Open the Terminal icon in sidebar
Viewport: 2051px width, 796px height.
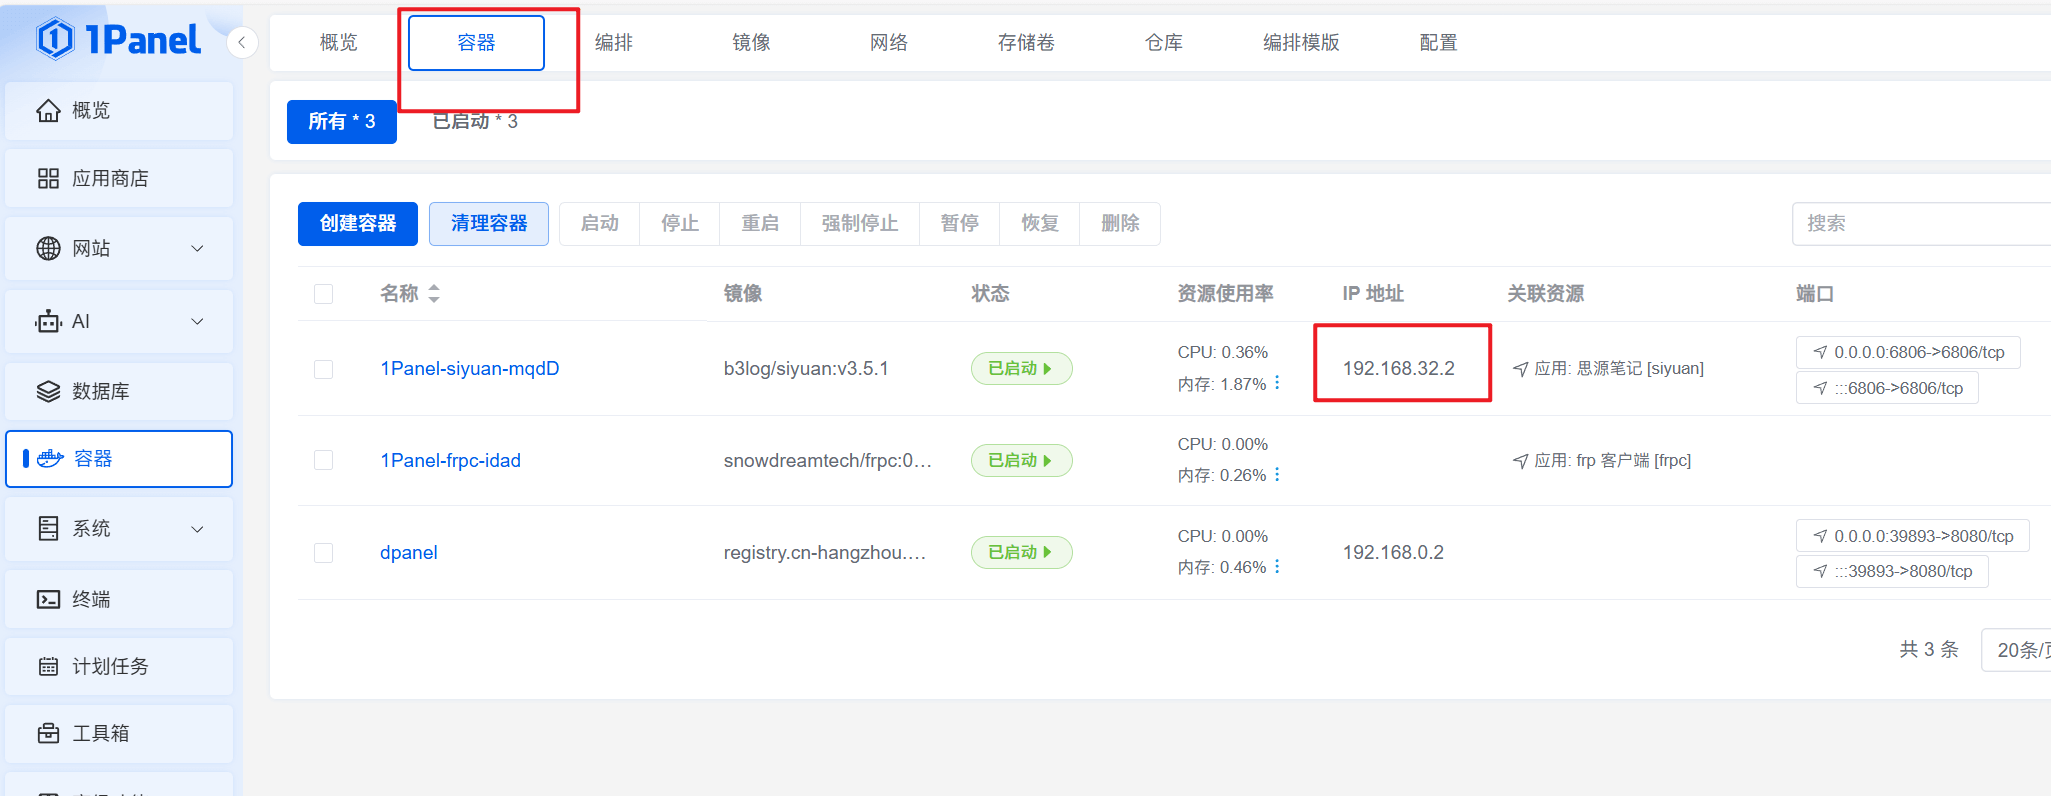(x=48, y=599)
